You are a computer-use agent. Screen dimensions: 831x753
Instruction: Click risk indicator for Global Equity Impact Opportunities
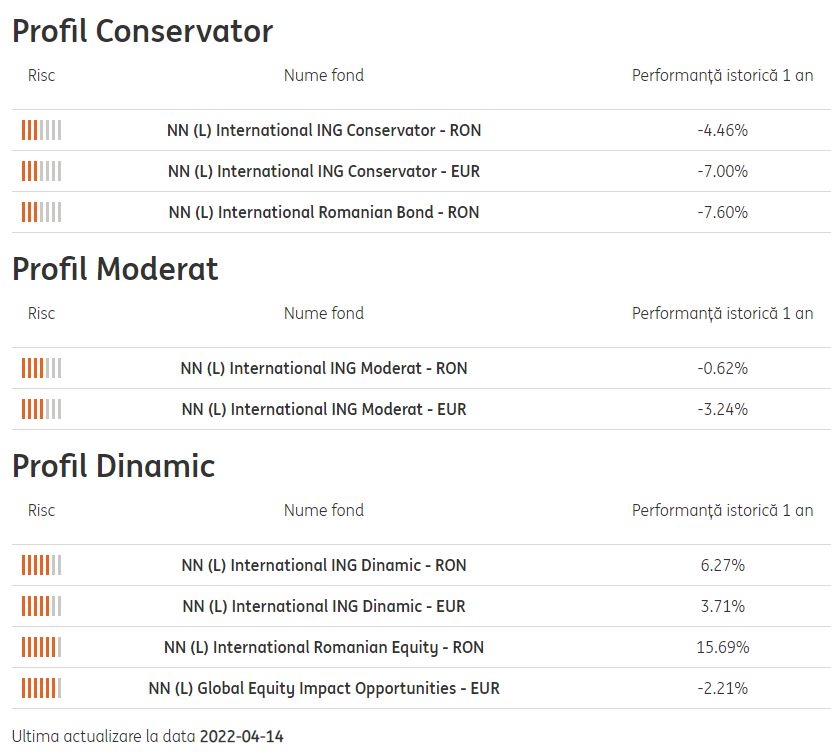41,688
